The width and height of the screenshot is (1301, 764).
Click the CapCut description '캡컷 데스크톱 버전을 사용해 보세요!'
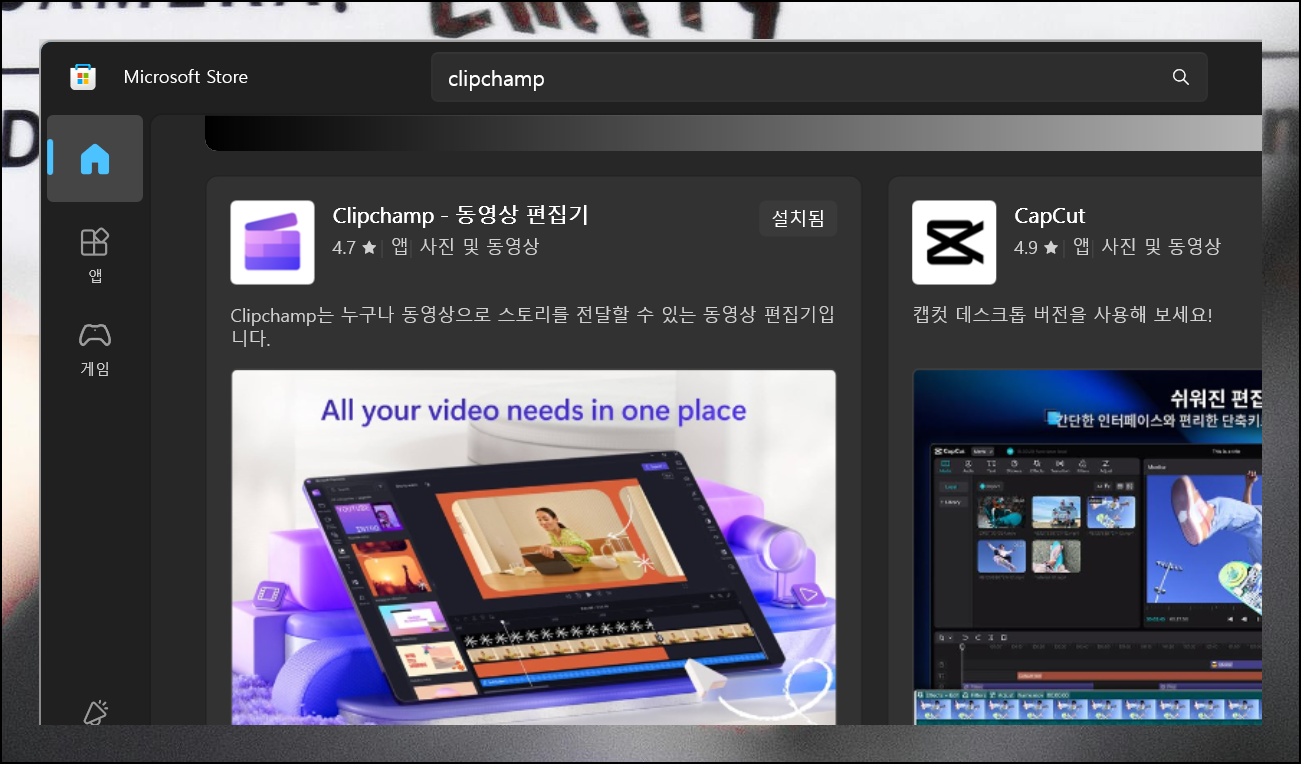click(x=1062, y=314)
